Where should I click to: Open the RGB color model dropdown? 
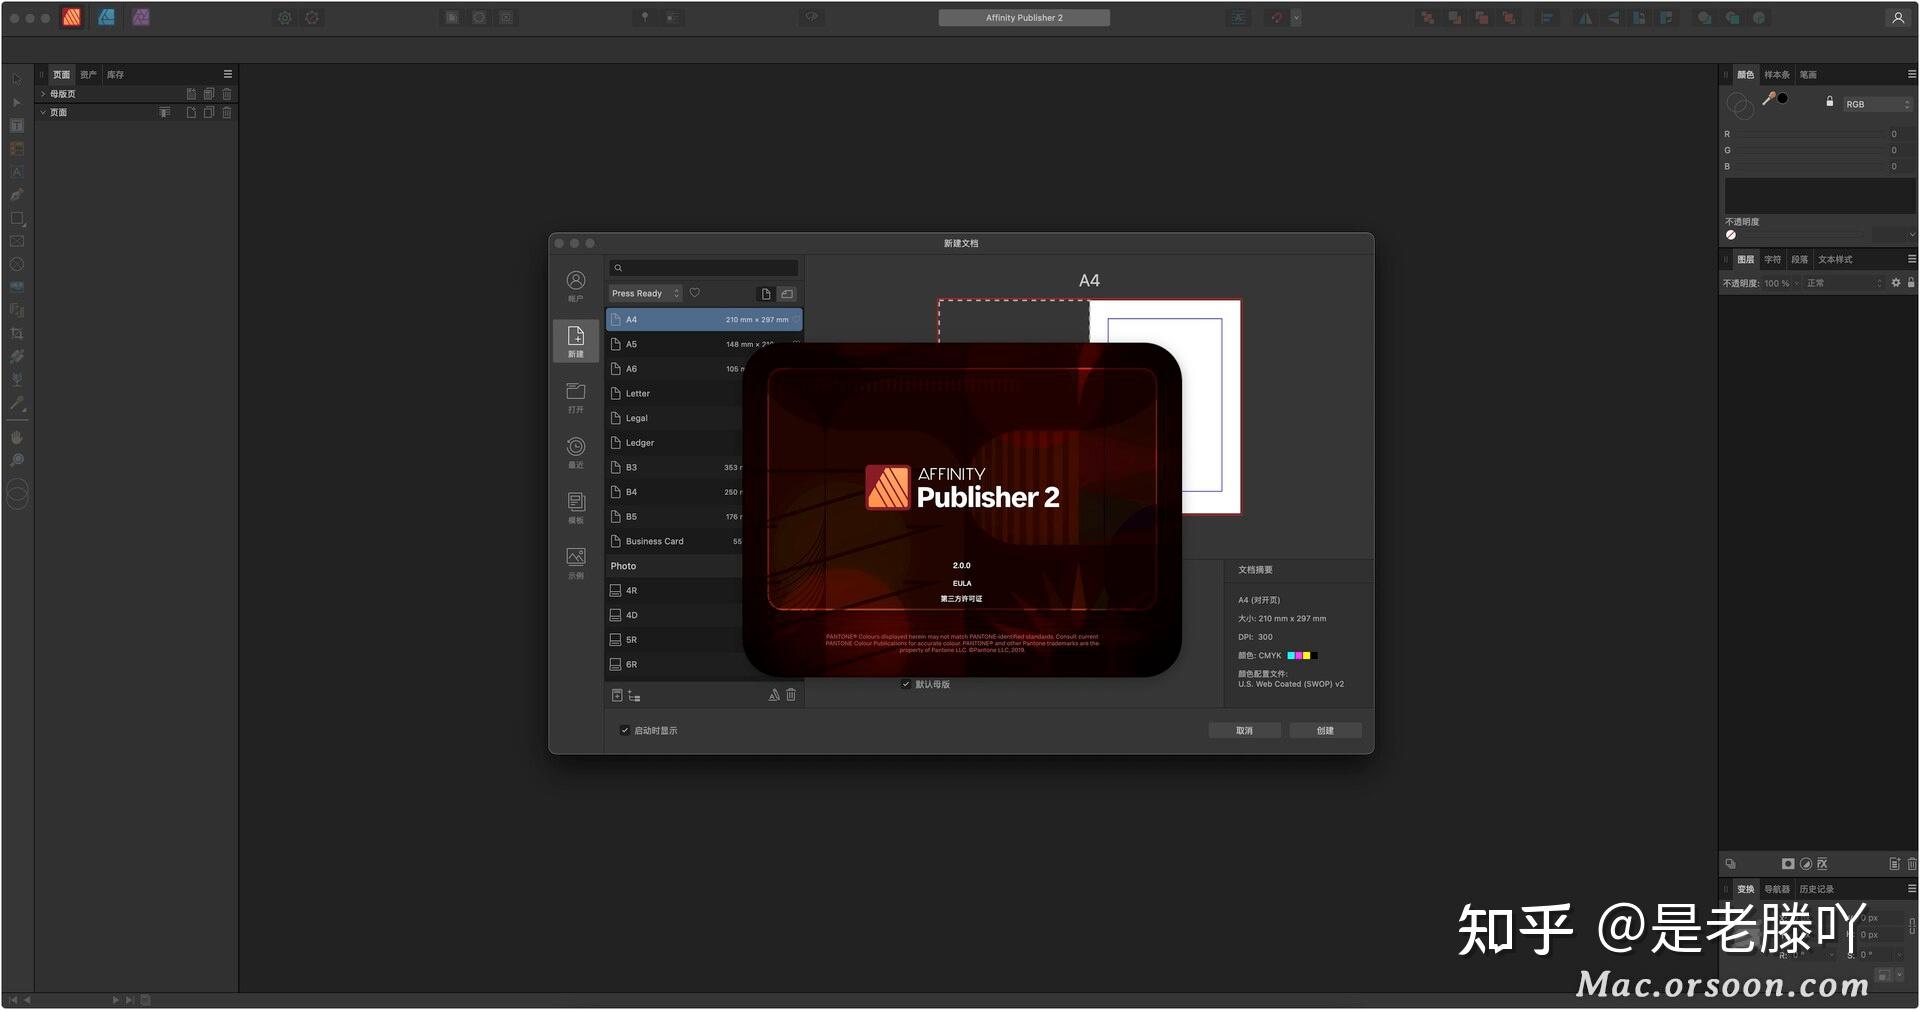1876,104
